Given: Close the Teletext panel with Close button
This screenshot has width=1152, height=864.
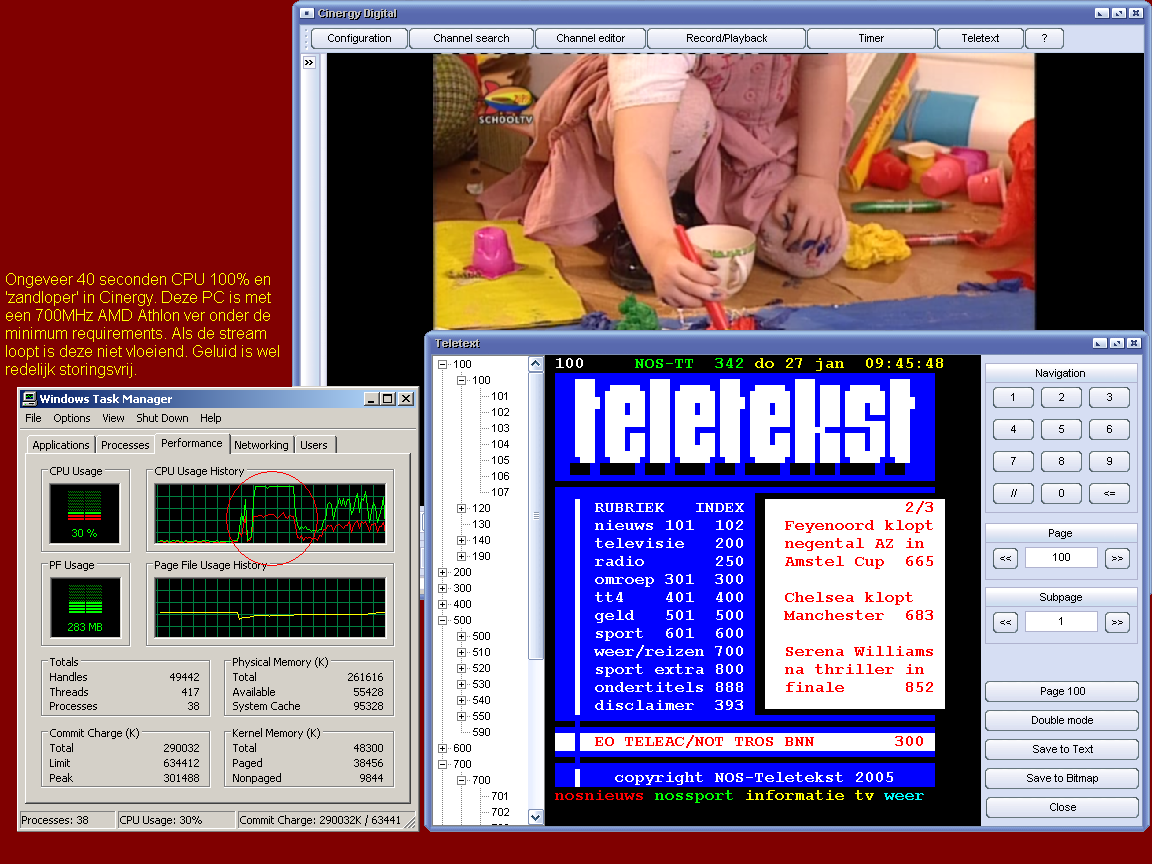Looking at the screenshot, I should (x=1062, y=807).
